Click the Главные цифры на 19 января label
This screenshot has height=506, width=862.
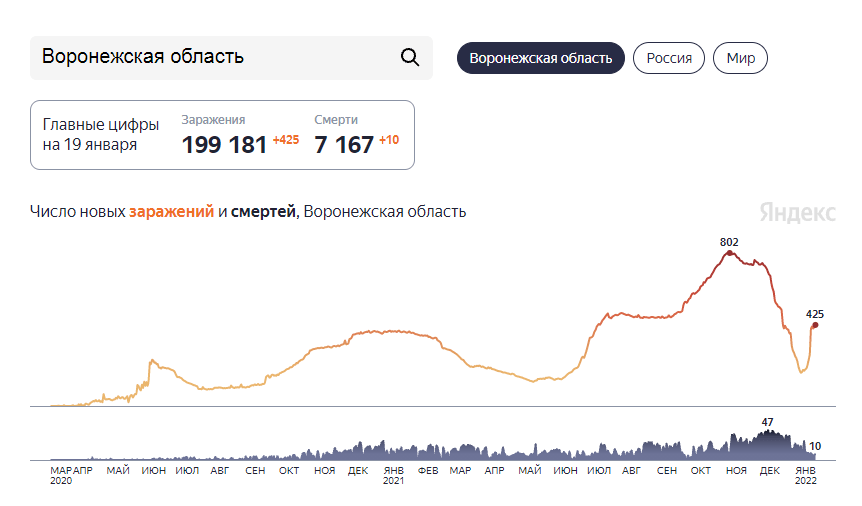(100, 135)
